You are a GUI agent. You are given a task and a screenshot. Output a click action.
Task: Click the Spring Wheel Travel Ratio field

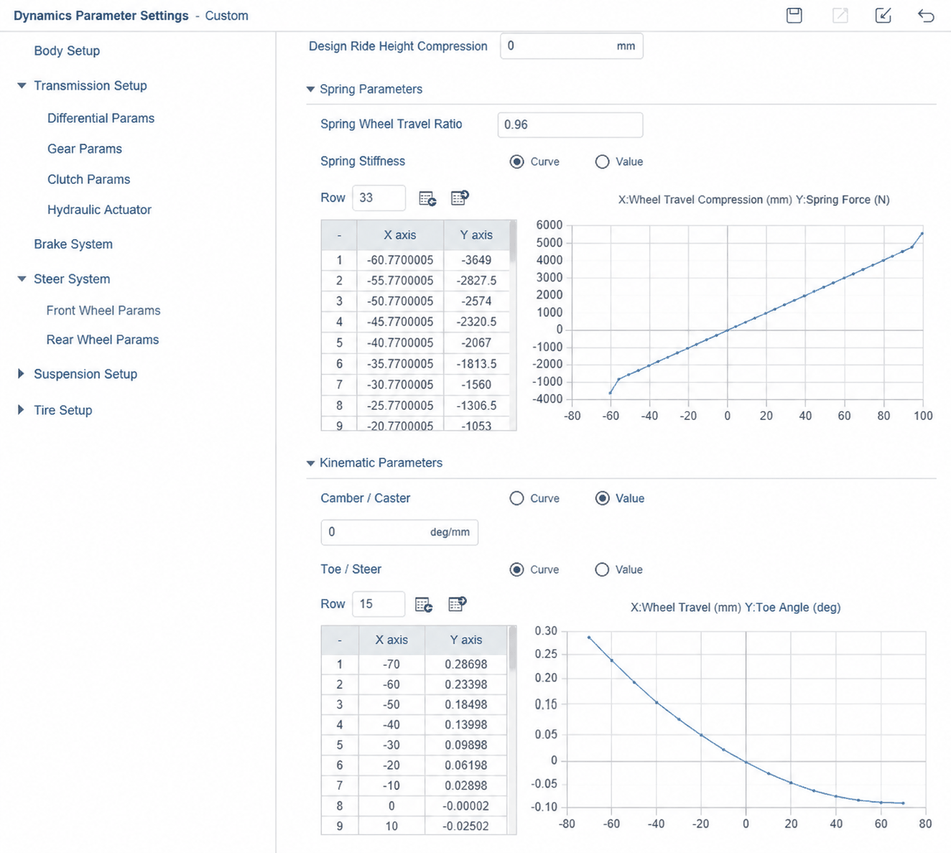click(570, 125)
